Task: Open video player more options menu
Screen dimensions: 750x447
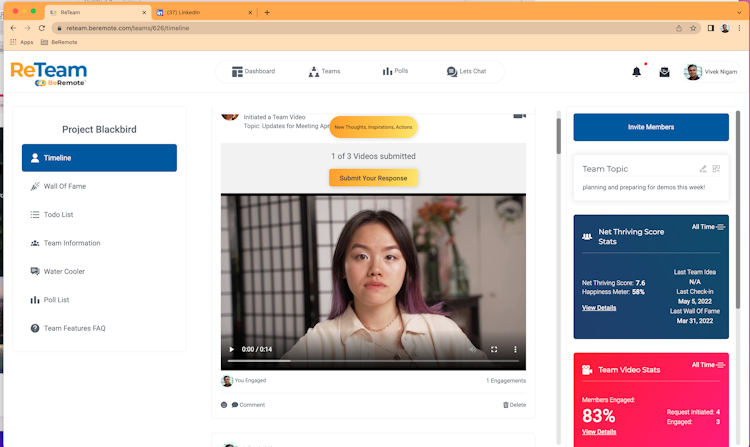Action: coord(515,349)
